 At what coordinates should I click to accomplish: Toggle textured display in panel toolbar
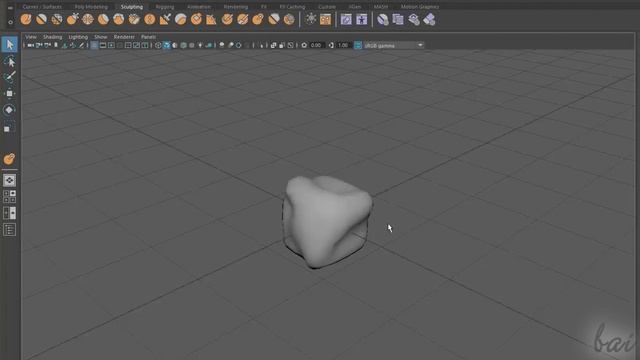(x=192, y=45)
